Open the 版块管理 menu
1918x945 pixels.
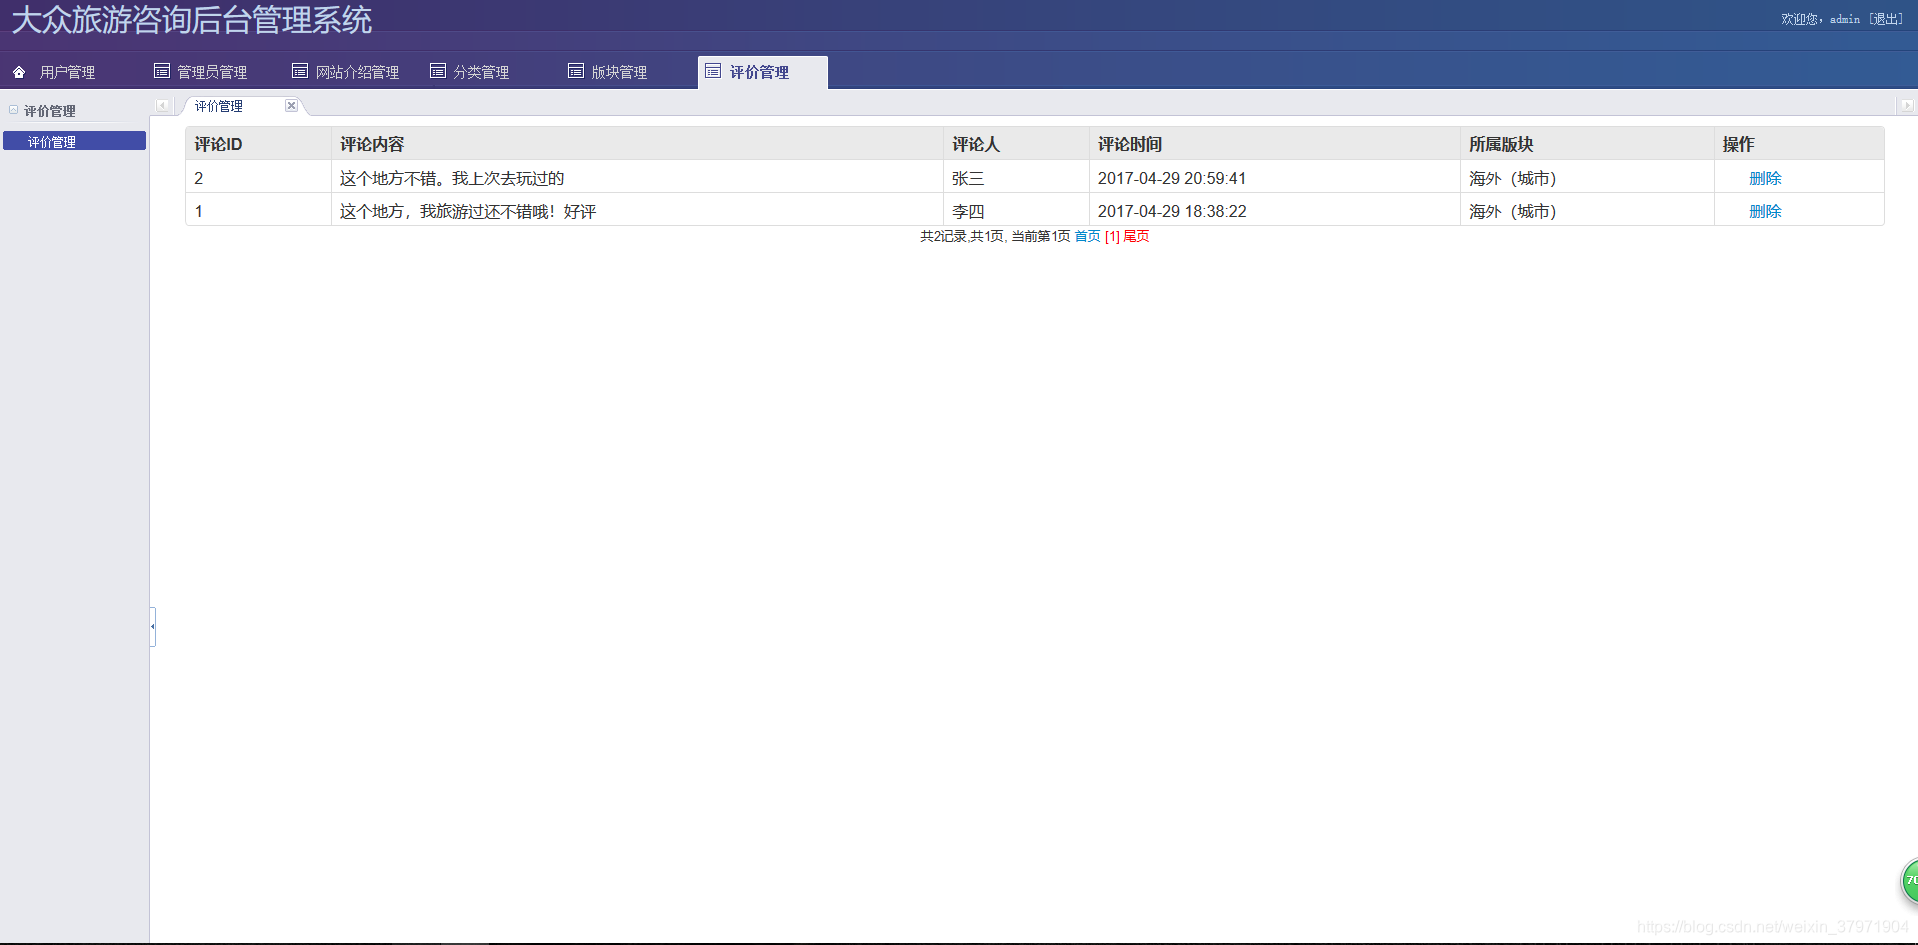pos(619,72)
